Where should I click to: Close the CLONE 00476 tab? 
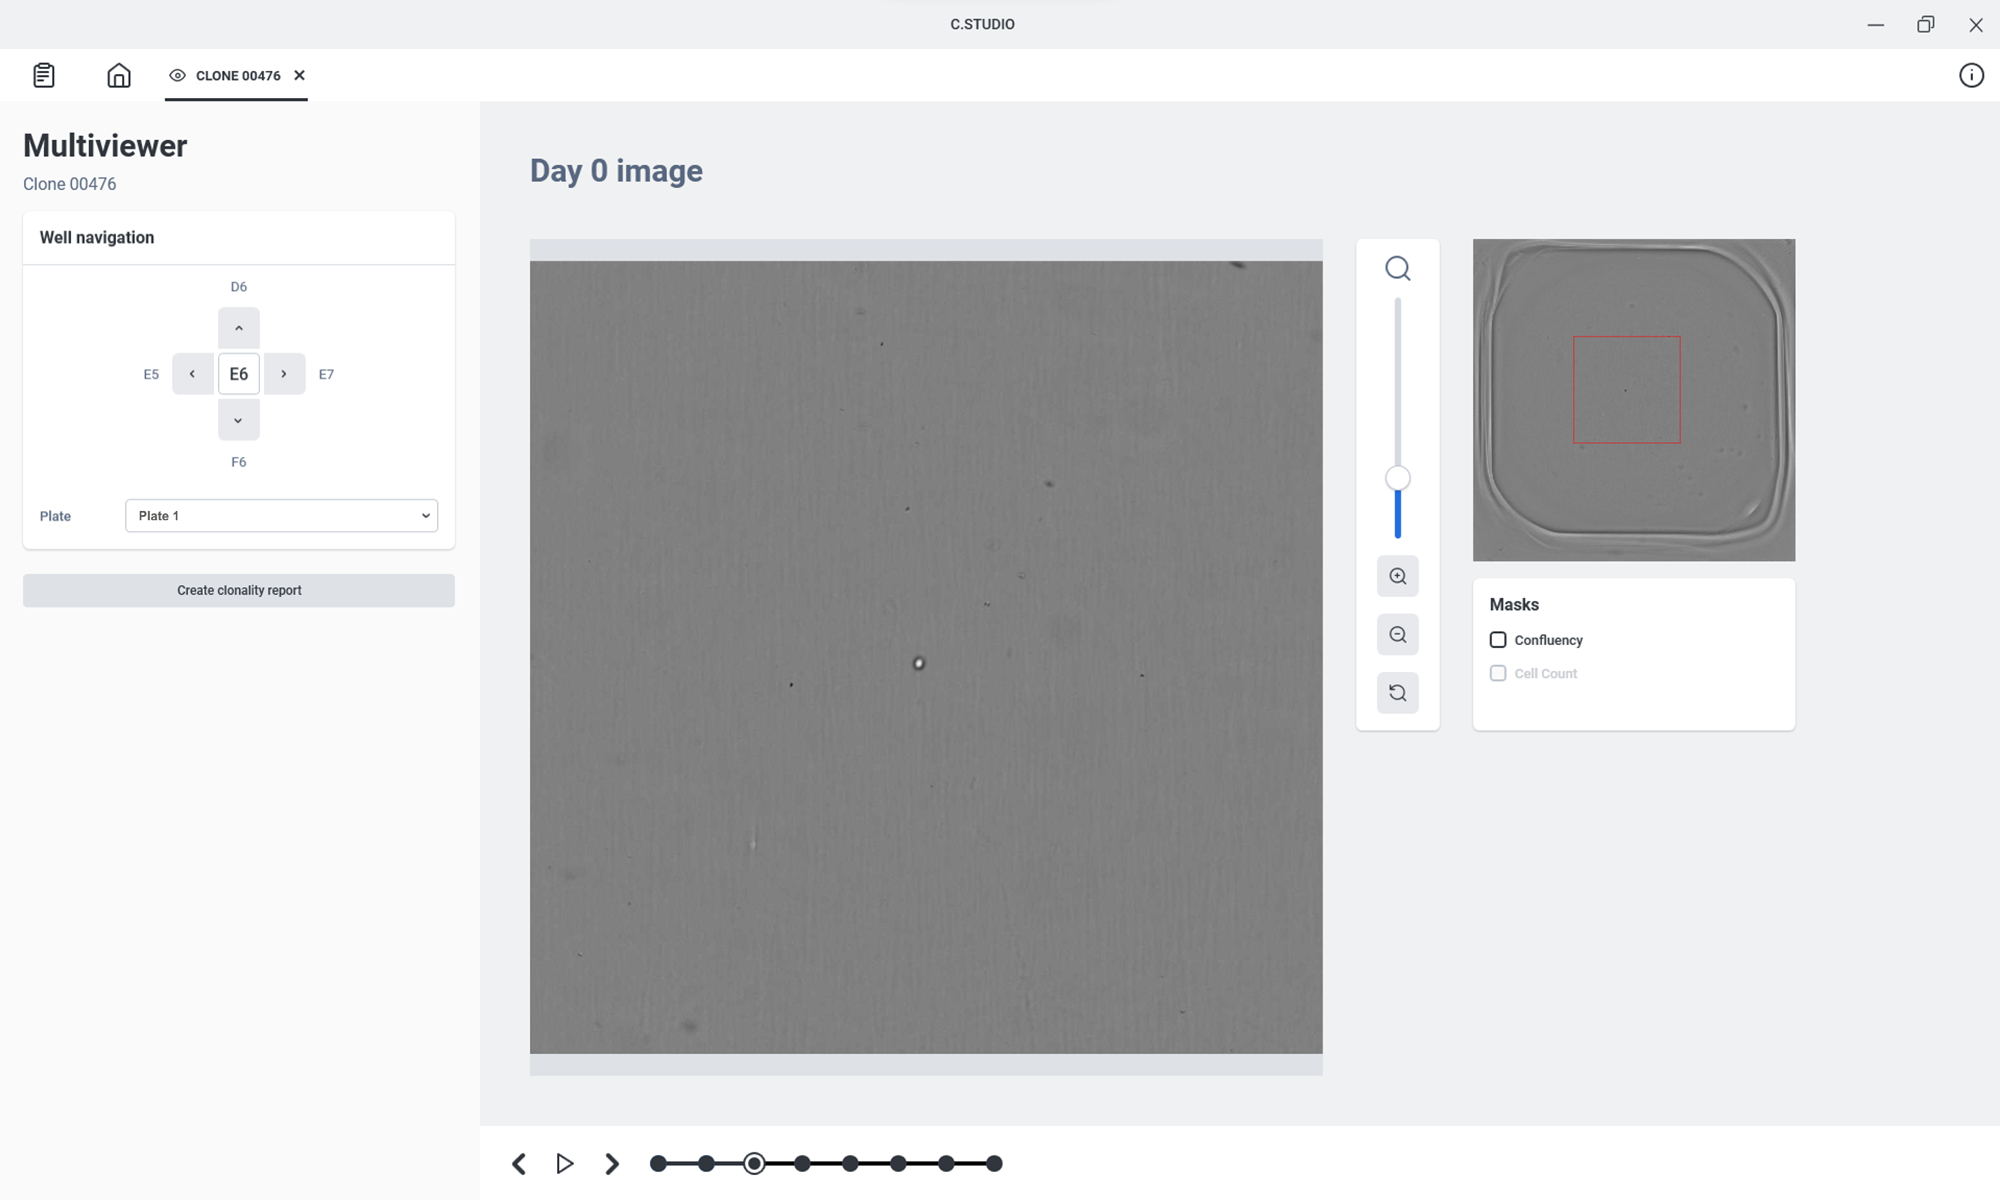coord(299,76)
